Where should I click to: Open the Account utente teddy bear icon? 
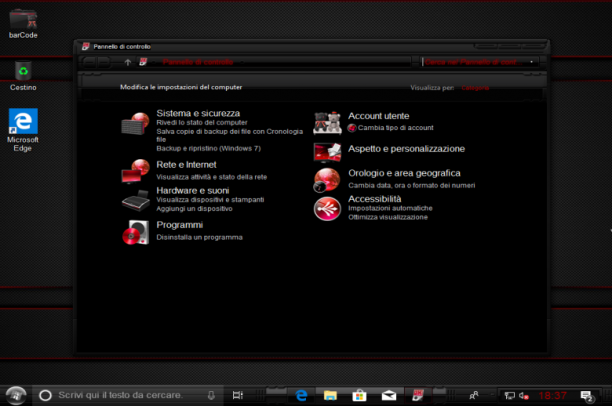(327, 123)
